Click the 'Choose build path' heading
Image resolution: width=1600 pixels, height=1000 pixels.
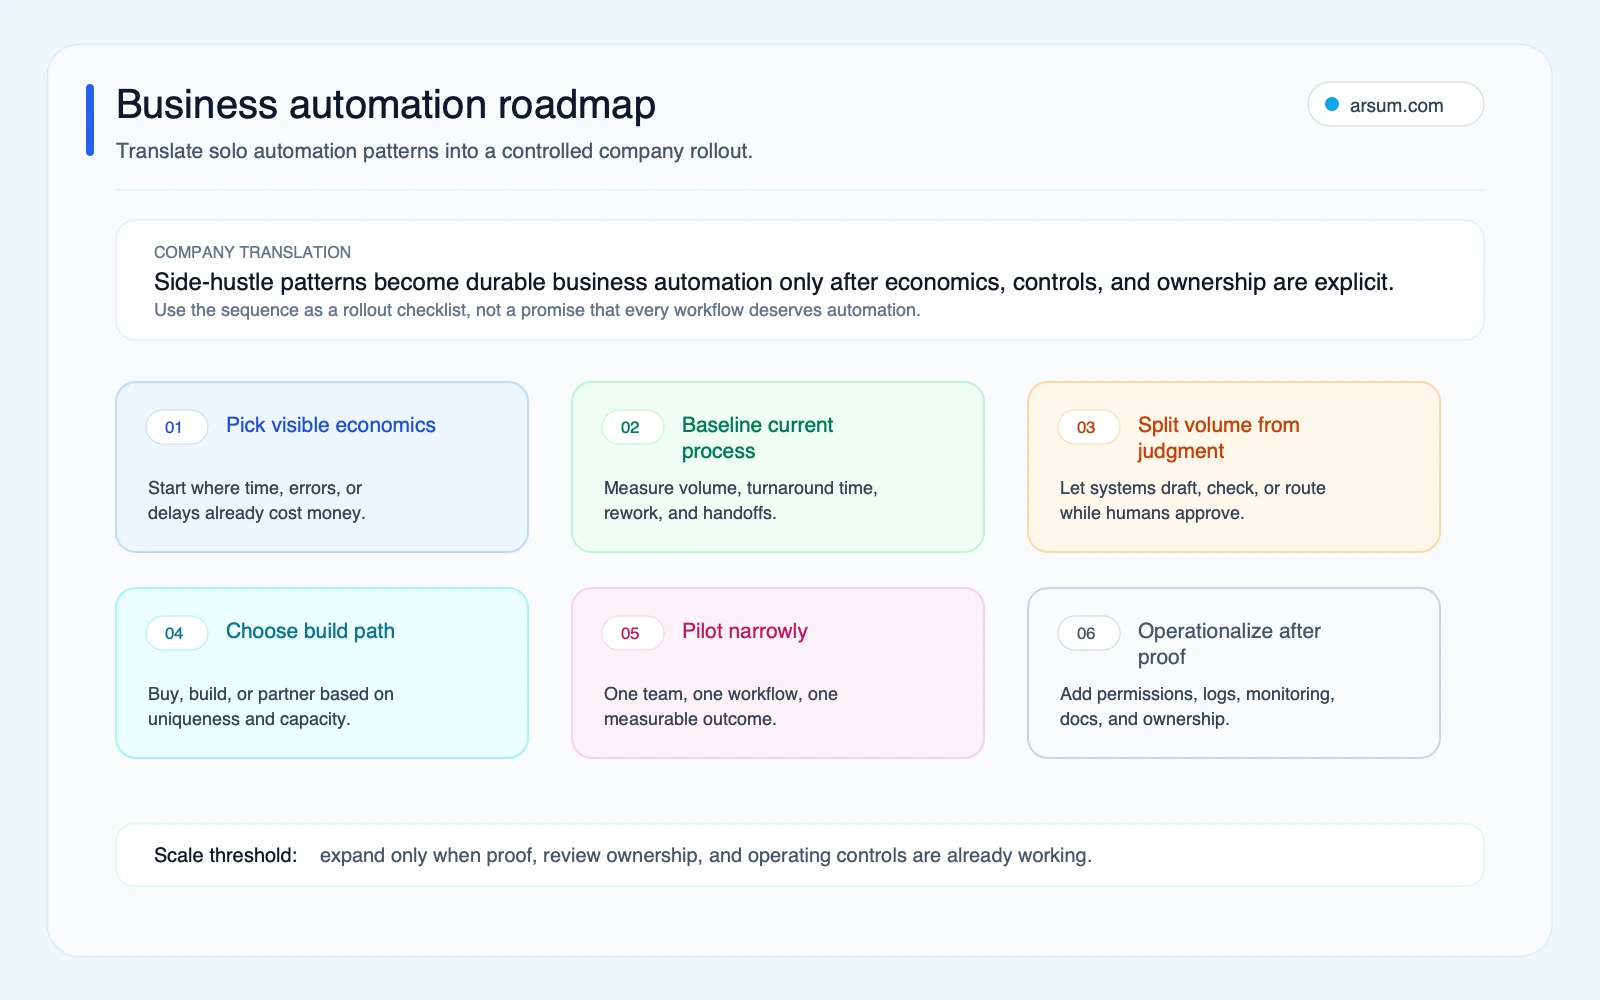[310, 631]
